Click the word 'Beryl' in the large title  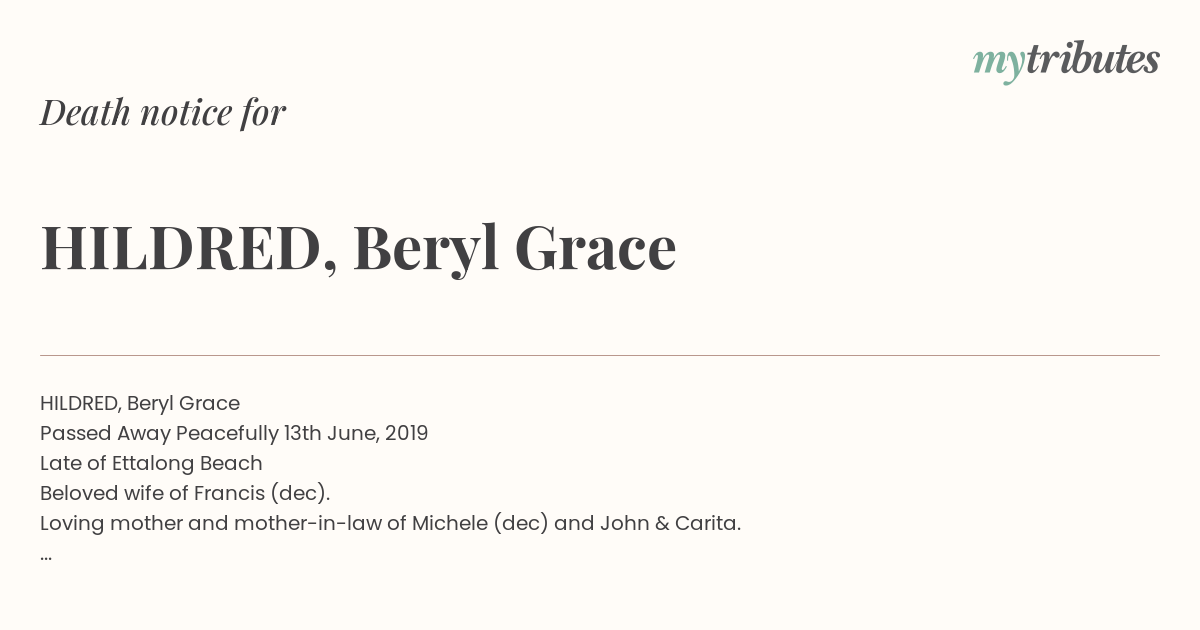[426, 250]
